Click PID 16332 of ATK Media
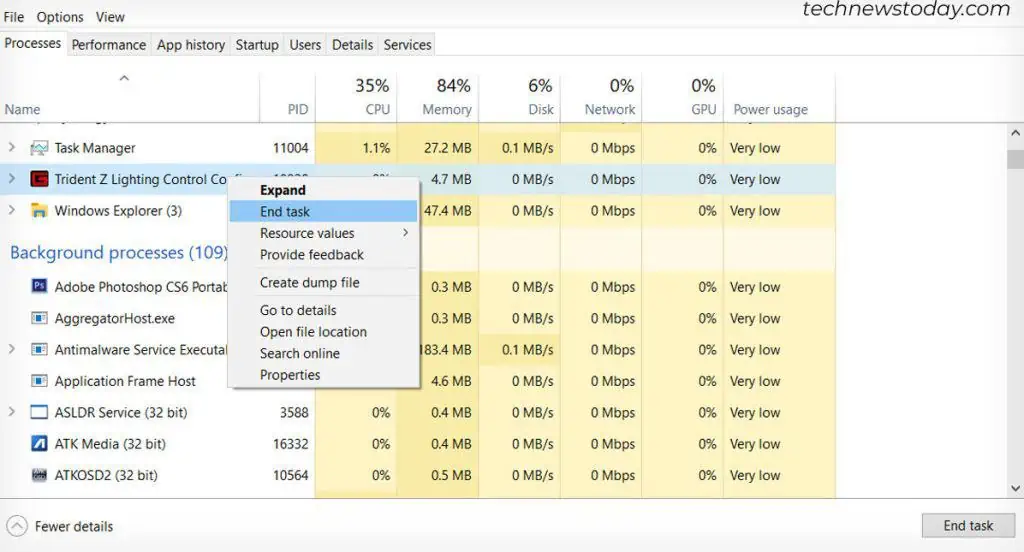1024x552 pixels. click(x=291, y=444)
